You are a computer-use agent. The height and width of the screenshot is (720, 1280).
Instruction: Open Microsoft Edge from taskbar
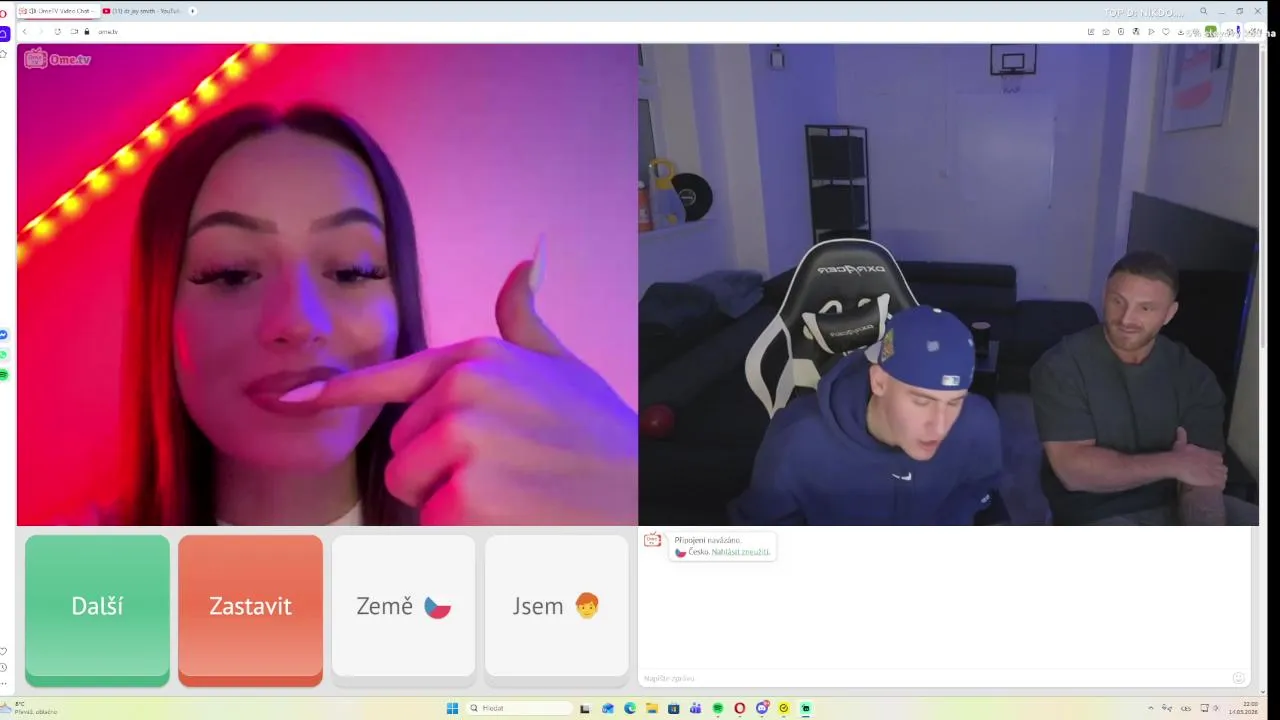(630, 708)
